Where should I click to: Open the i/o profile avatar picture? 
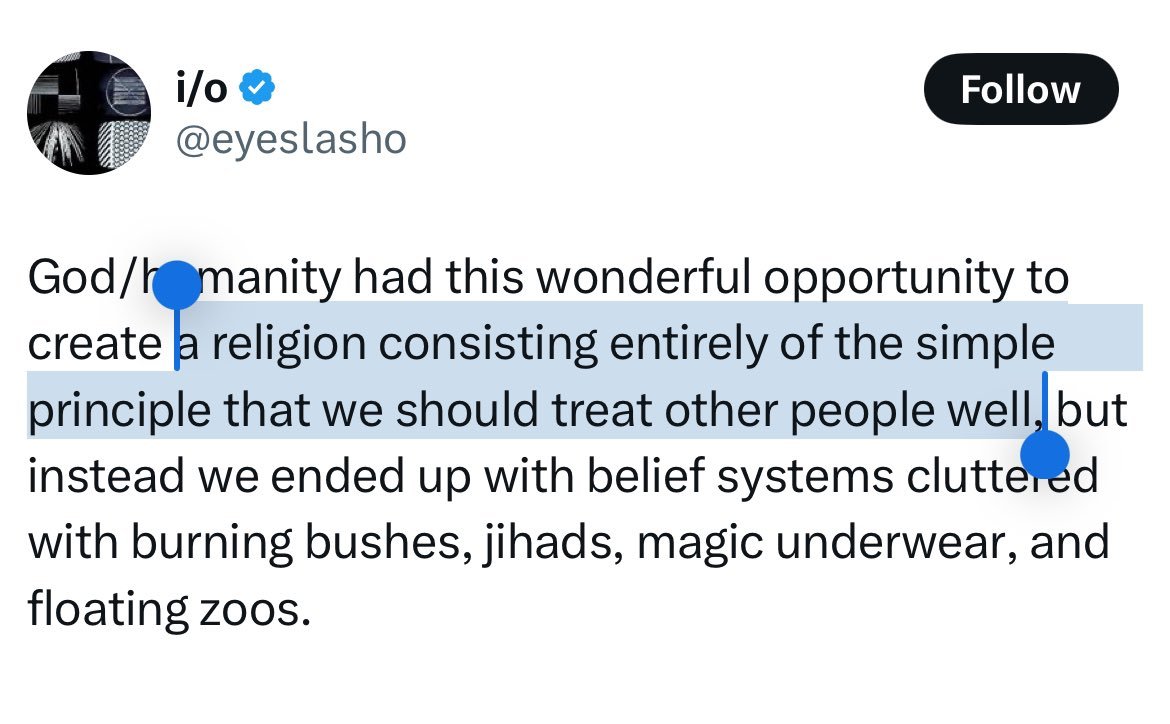(x=89, y=113)
